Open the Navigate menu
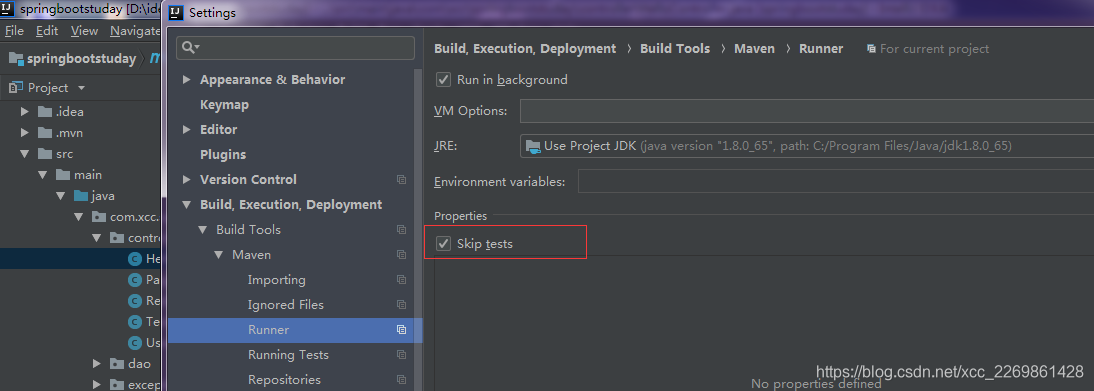The height and width of the screenshot is (391, 1094). (x=135, y=31)
